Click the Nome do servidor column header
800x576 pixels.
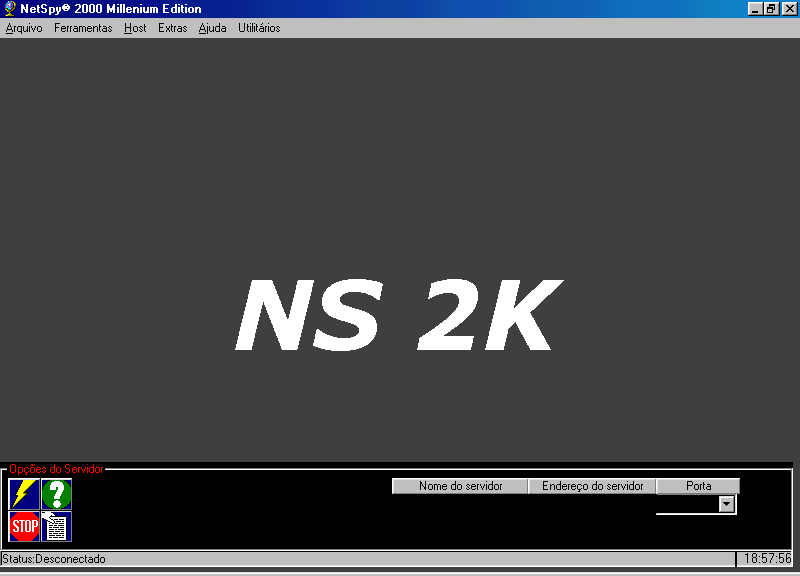point(460,486)
